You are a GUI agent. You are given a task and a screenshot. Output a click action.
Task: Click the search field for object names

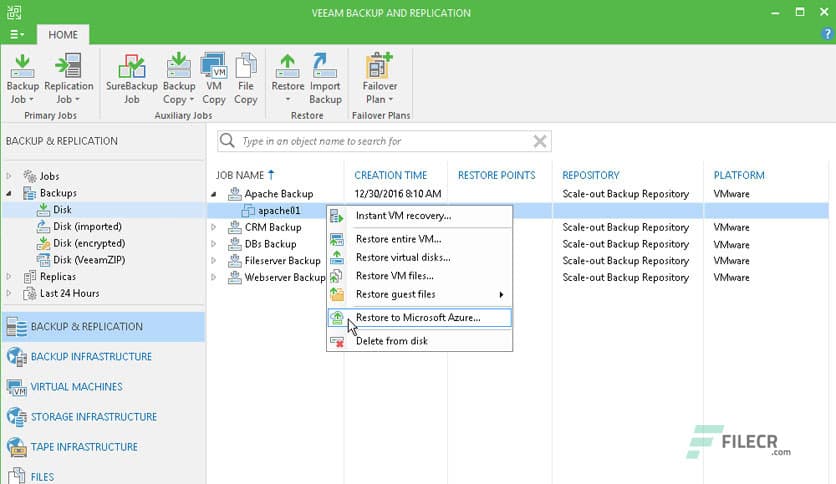pos(384,141)
